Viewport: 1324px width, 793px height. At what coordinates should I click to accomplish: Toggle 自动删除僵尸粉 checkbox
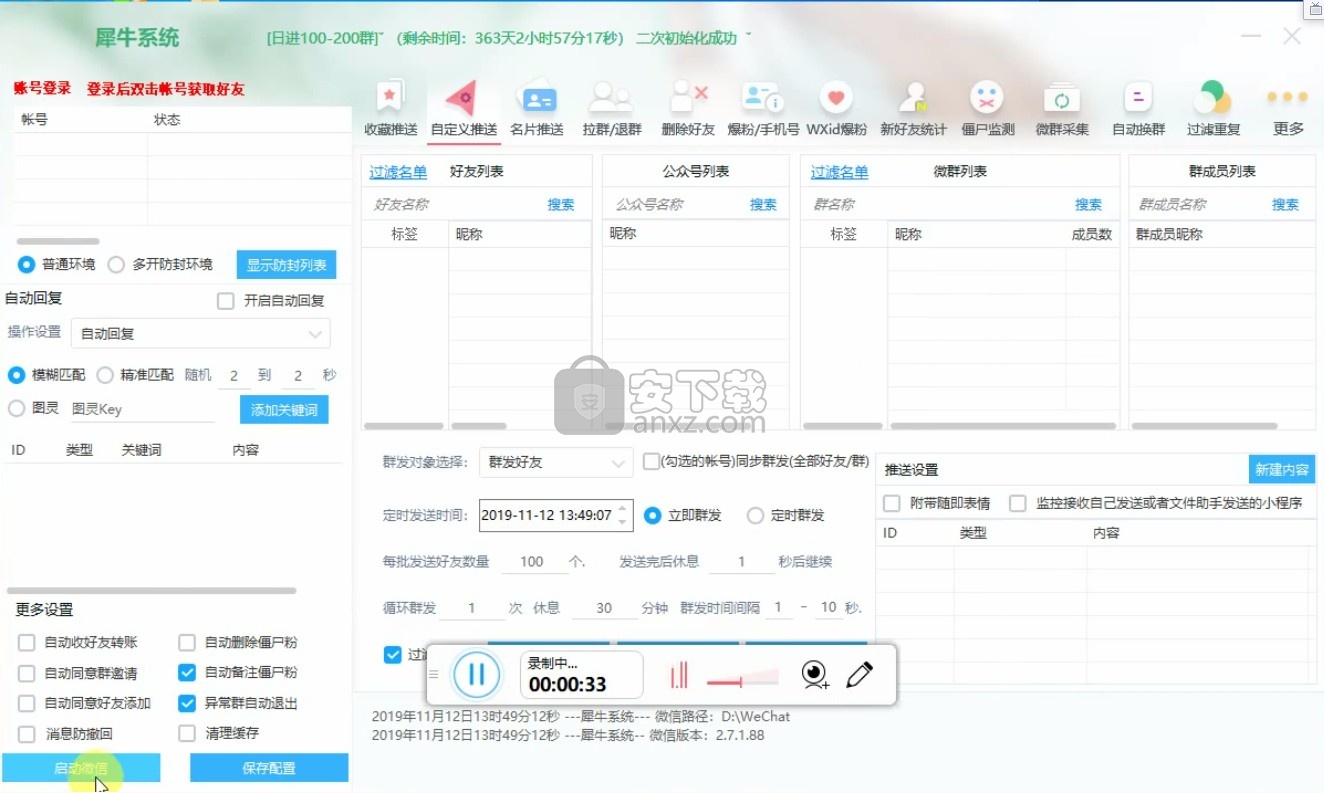pyautogui.click(x=187, y=642)
